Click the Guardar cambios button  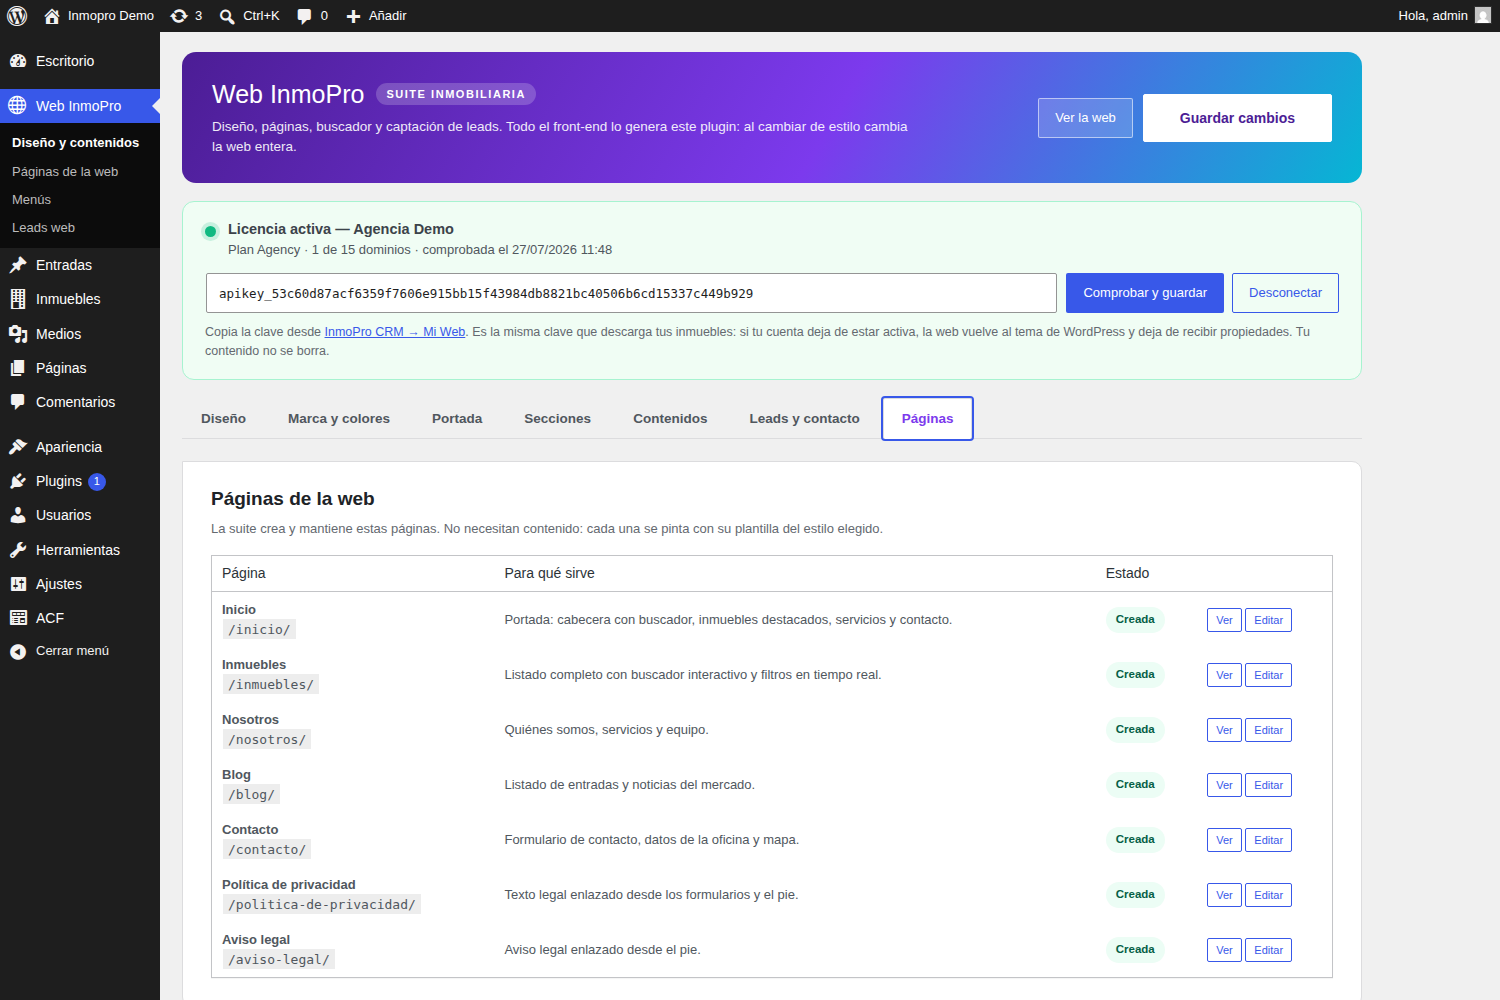pos(1237,118)
